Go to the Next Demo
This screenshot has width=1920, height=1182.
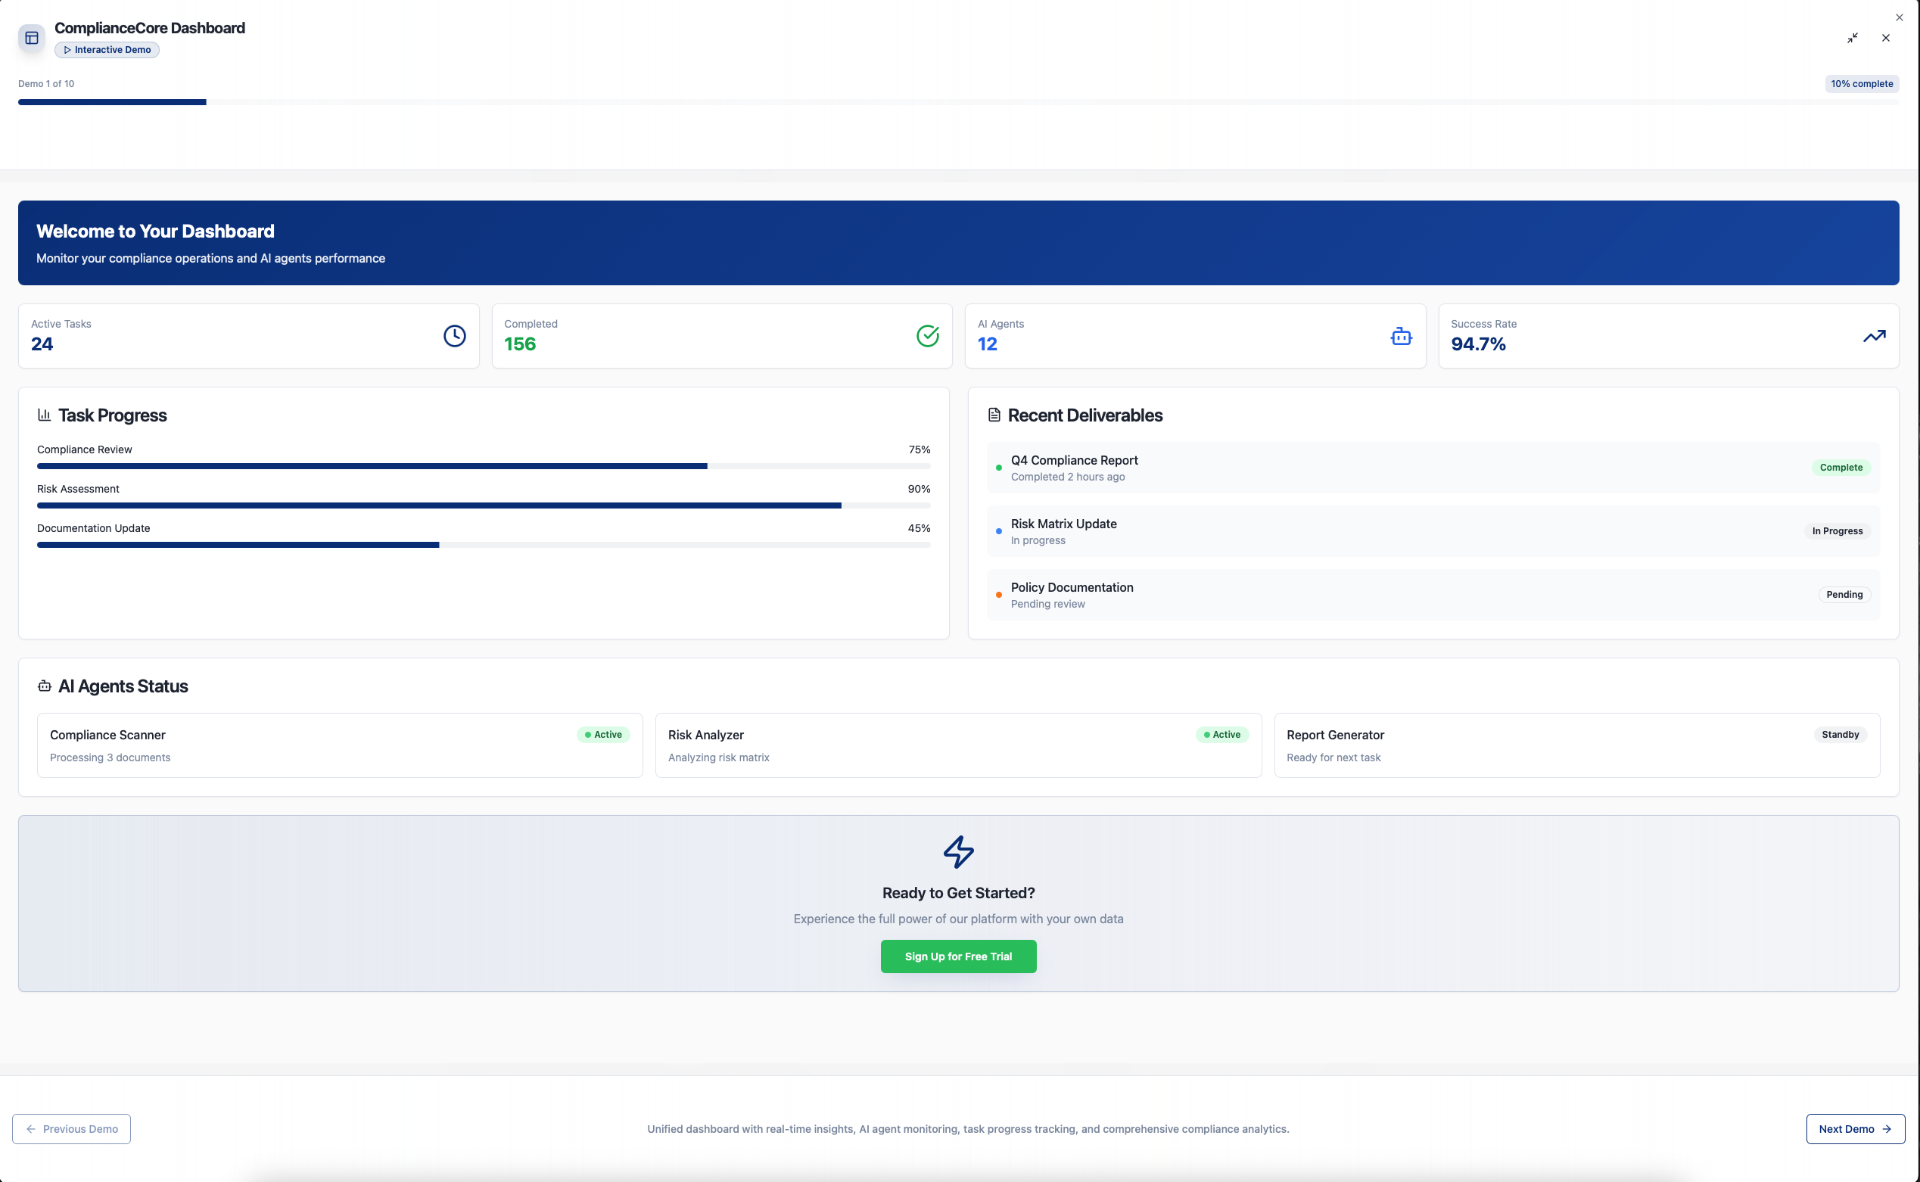[1854, 1129]
